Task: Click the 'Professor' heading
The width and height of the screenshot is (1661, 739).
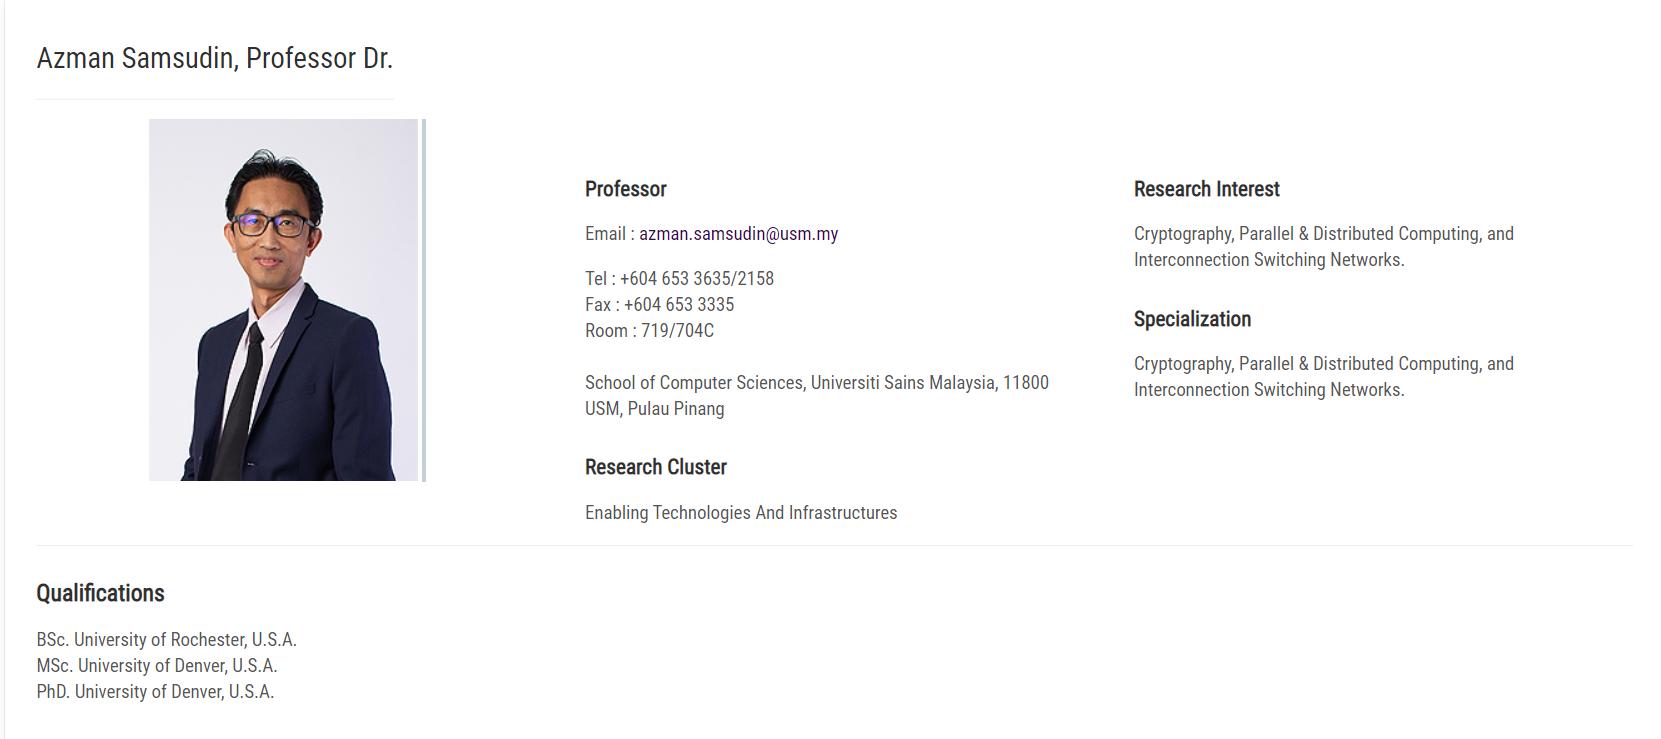Action: 625,189
